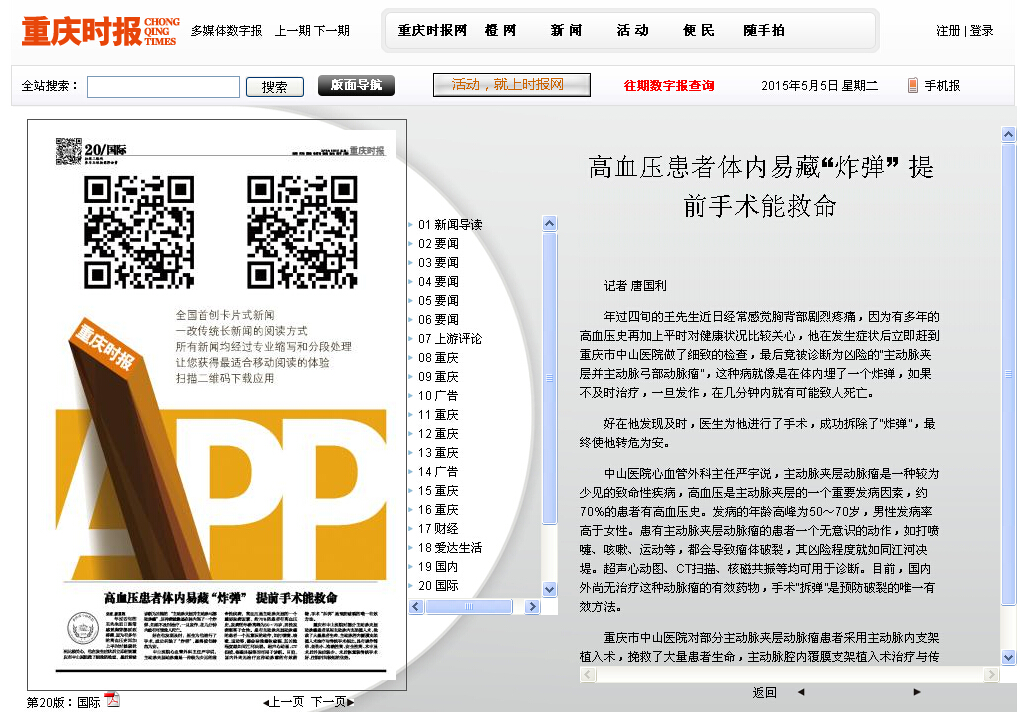Select page 03 要闻
Image resolution: width=1020 pixels, height=712 pixels.
coord(438,262)
